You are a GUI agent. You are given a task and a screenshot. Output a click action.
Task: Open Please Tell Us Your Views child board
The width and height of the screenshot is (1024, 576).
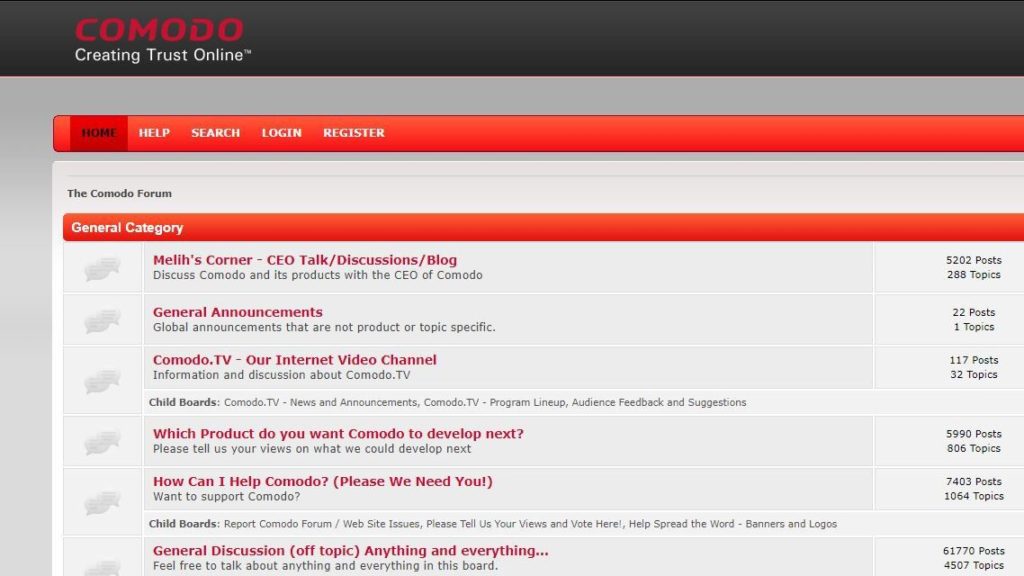(526, 524)
